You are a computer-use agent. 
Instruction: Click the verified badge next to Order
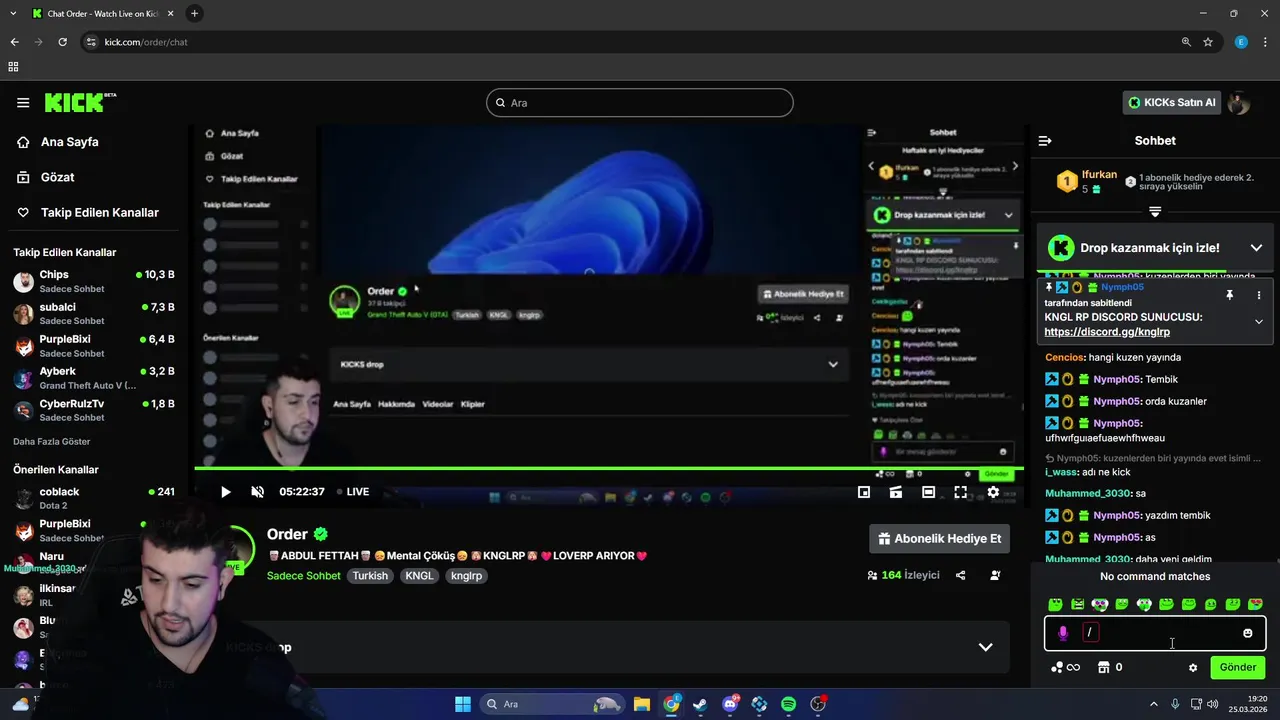(321, 534)
